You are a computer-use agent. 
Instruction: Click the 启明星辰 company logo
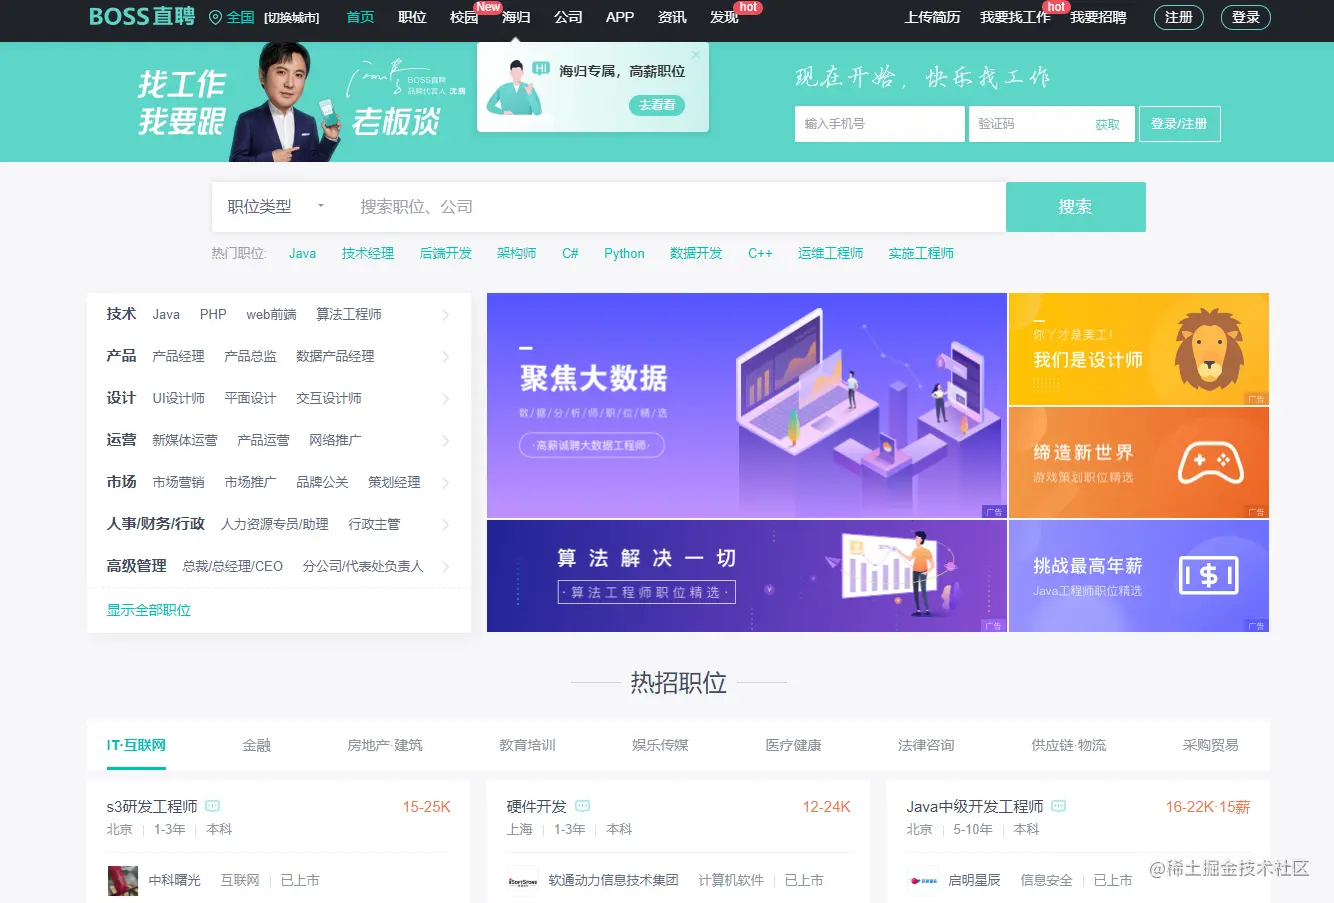click(923, 881)
